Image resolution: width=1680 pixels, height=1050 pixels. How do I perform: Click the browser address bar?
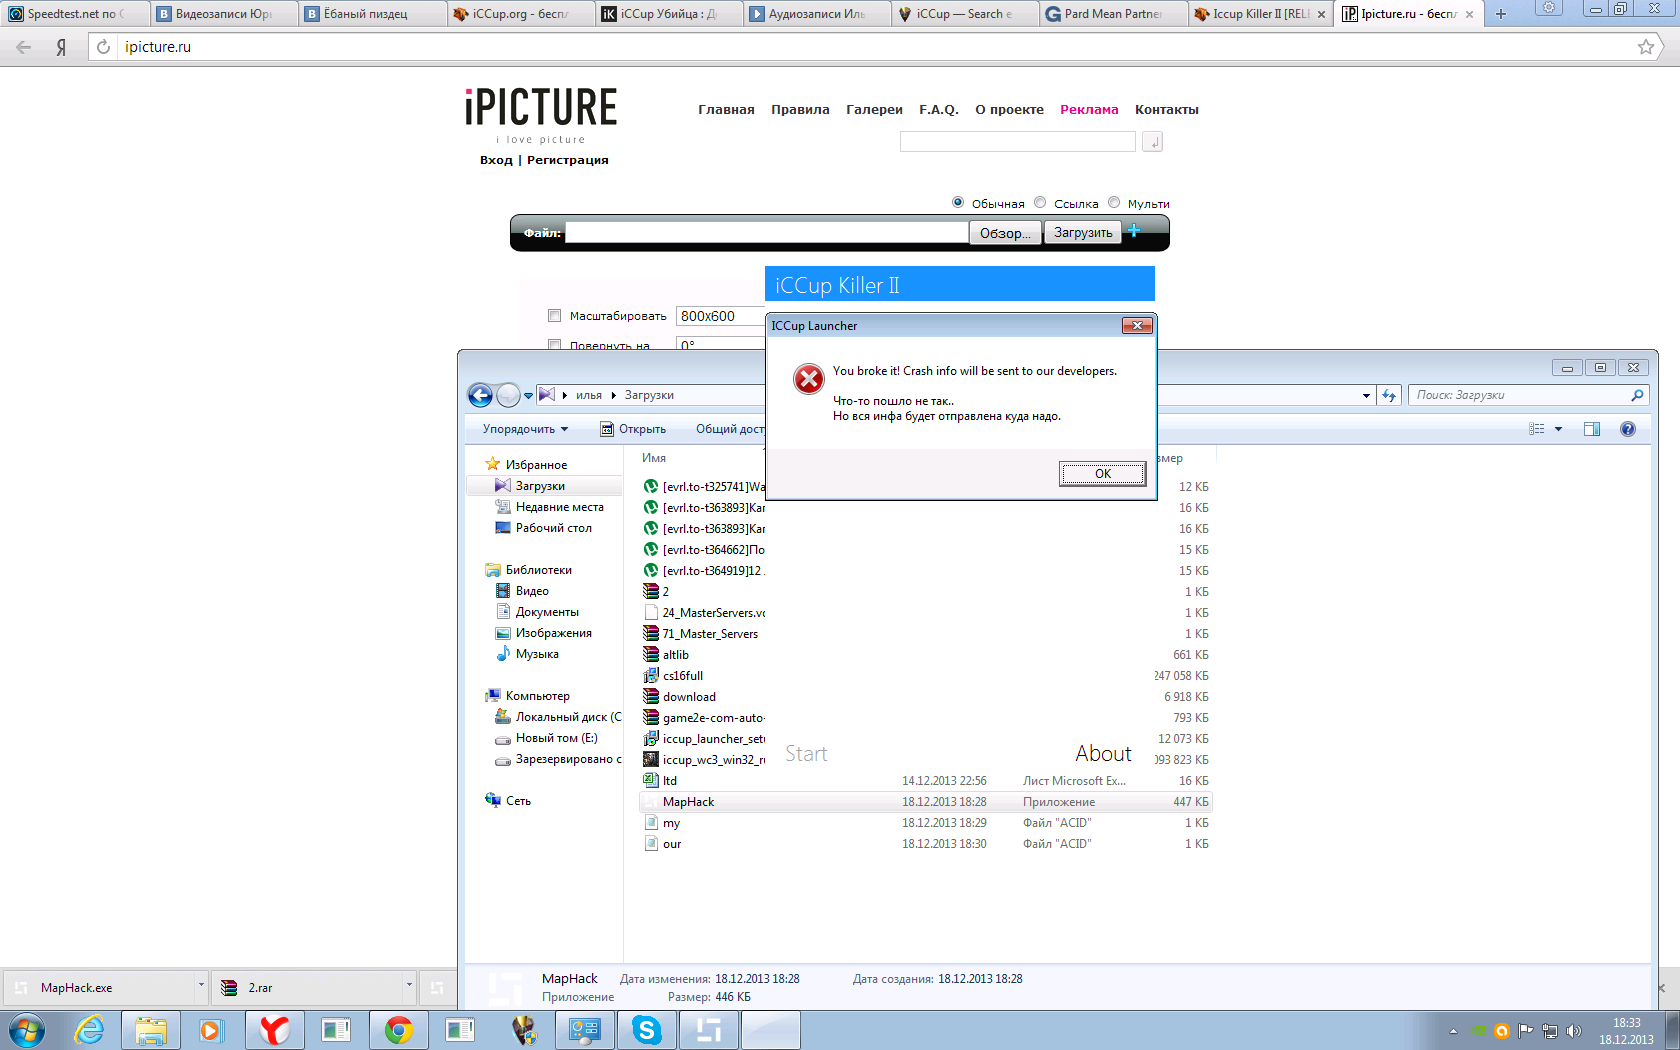(x=870, y=47)
